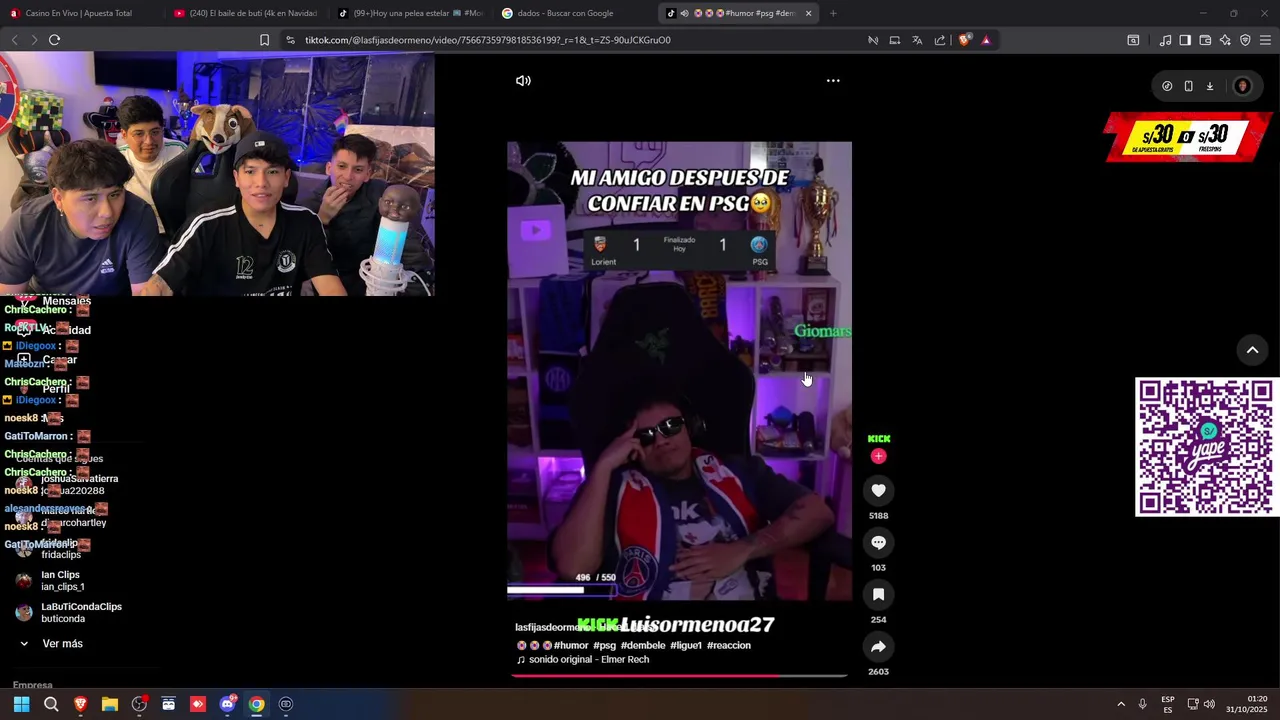Open the Brave Shields lion icon
The width and height of the screenshot is (1280, 720).
click(x=964, y=40)
